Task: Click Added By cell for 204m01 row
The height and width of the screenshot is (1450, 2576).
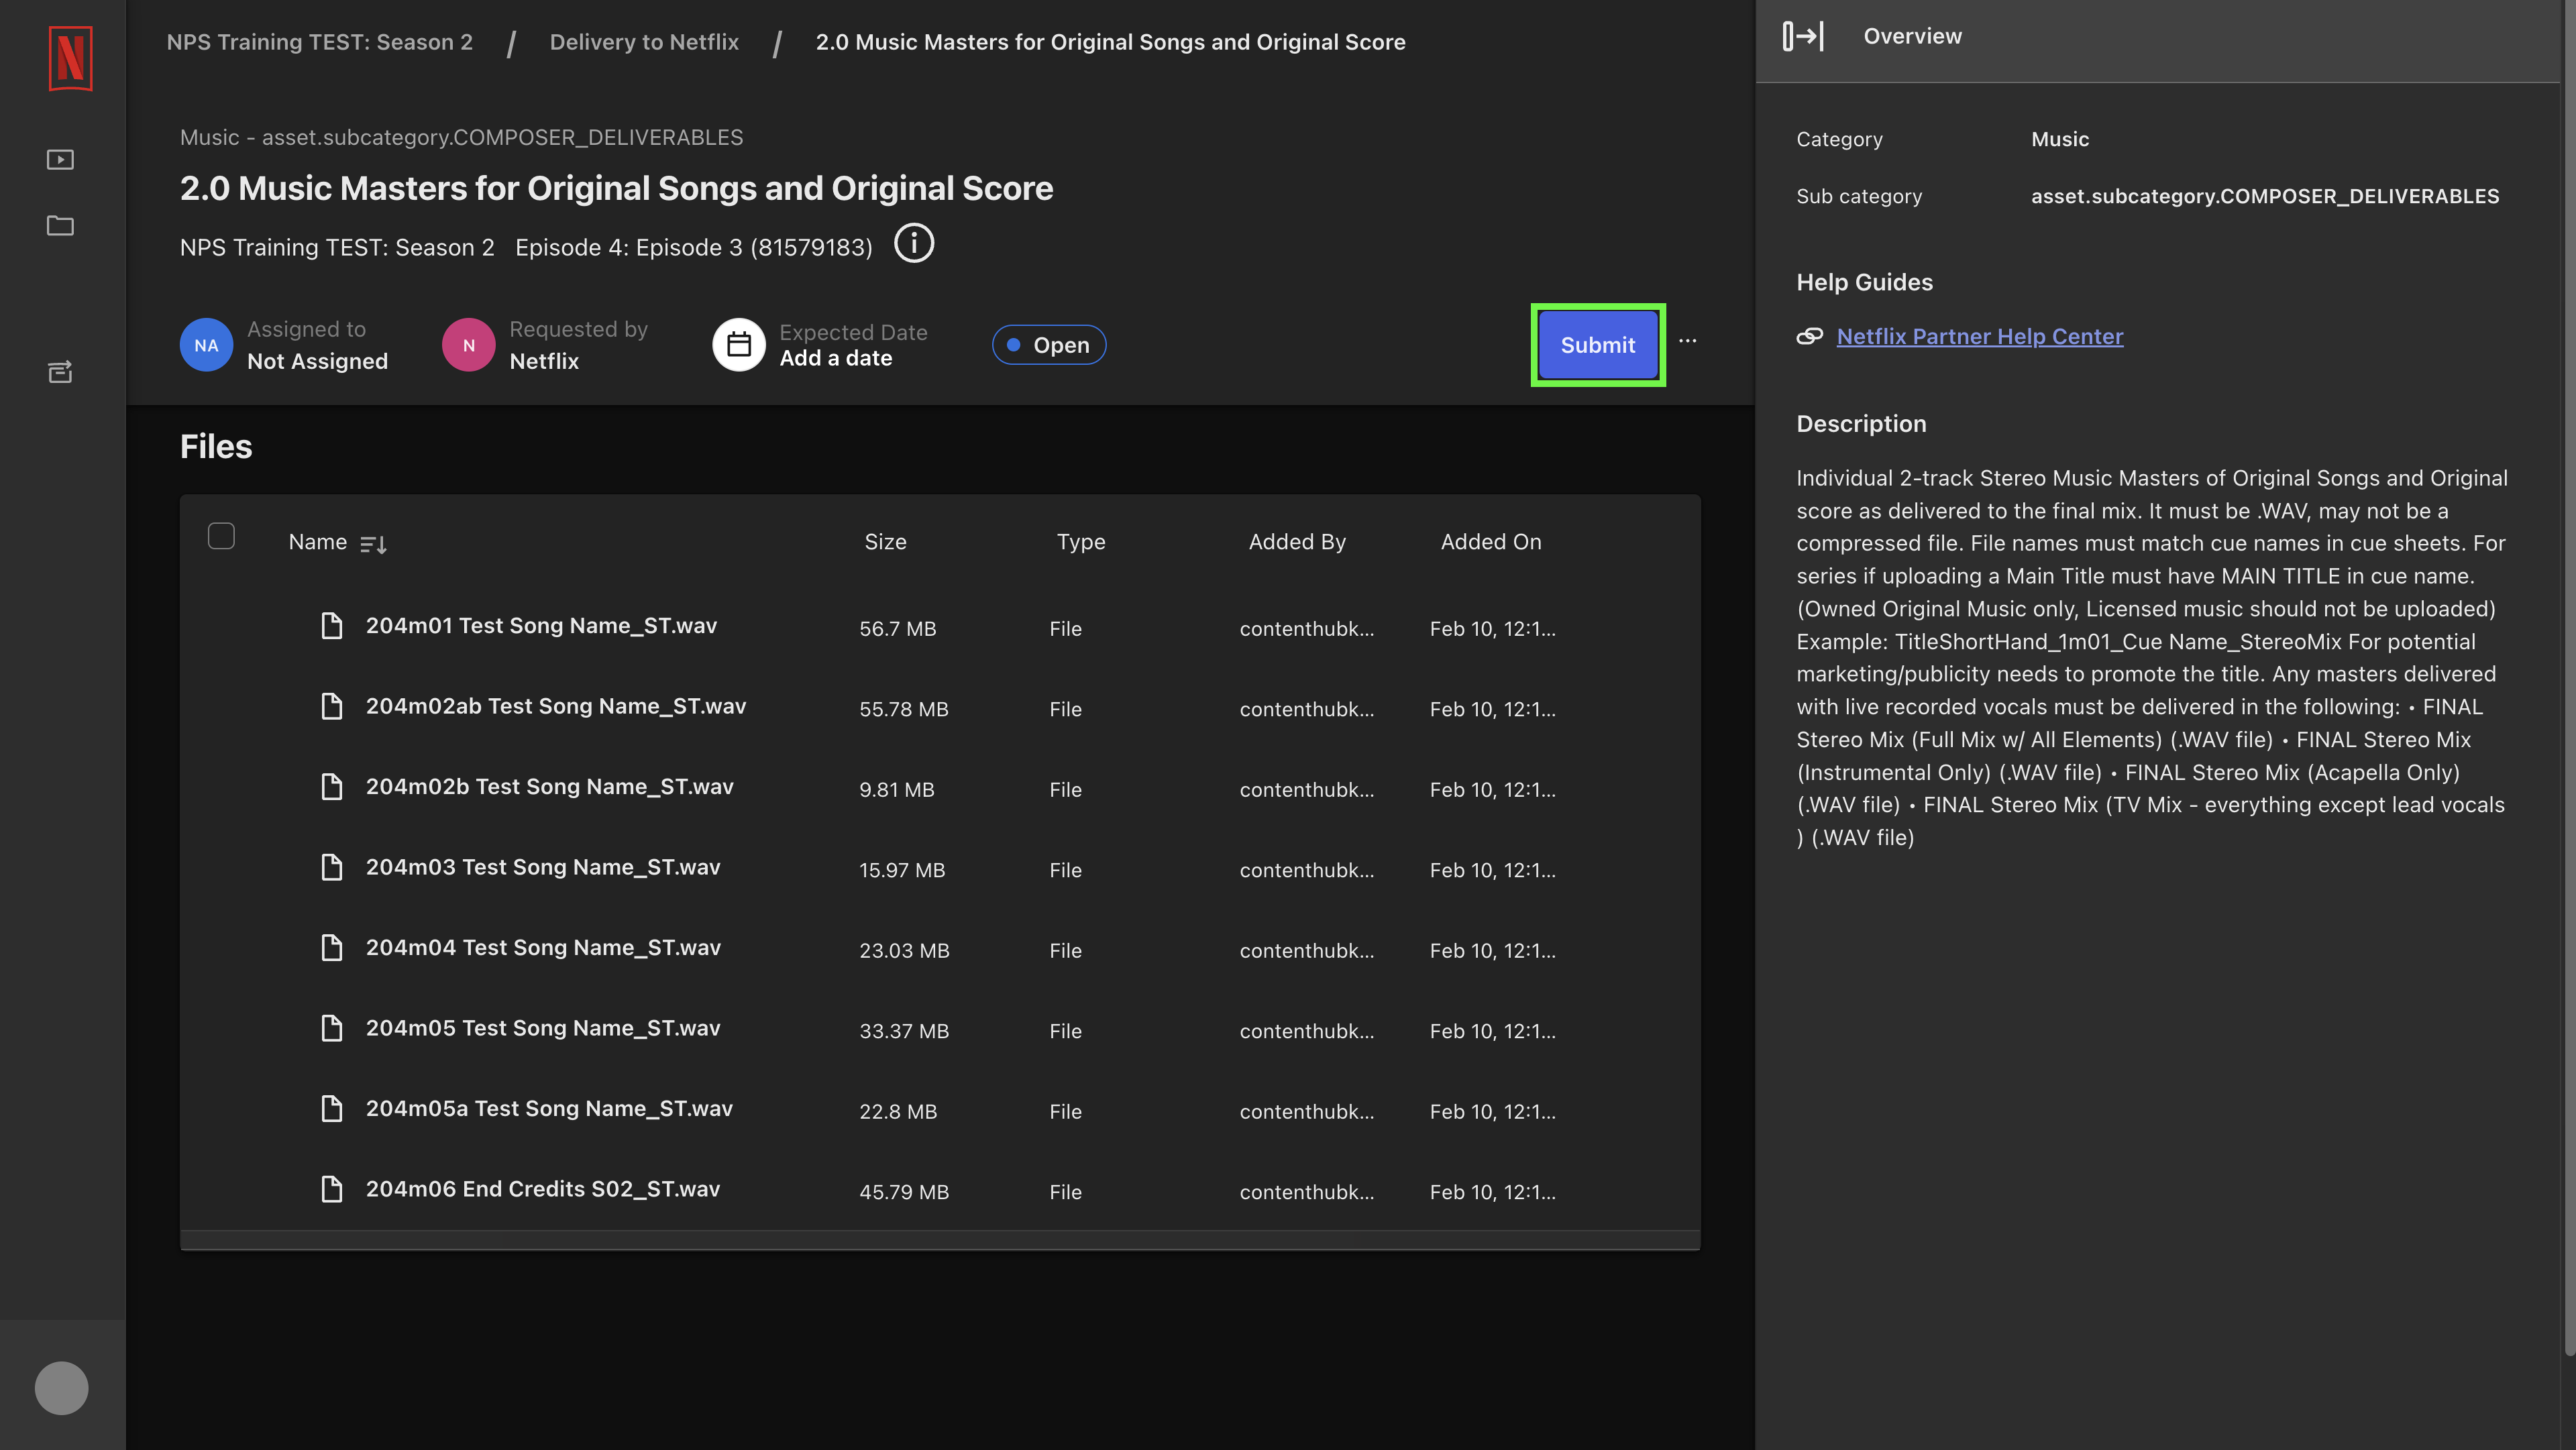Action: click(x=1307, y=629)
